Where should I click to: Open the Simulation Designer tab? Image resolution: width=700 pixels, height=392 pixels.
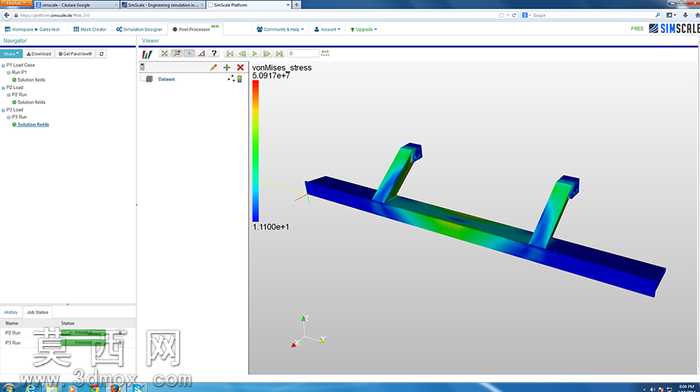click(x=139, y=29)
